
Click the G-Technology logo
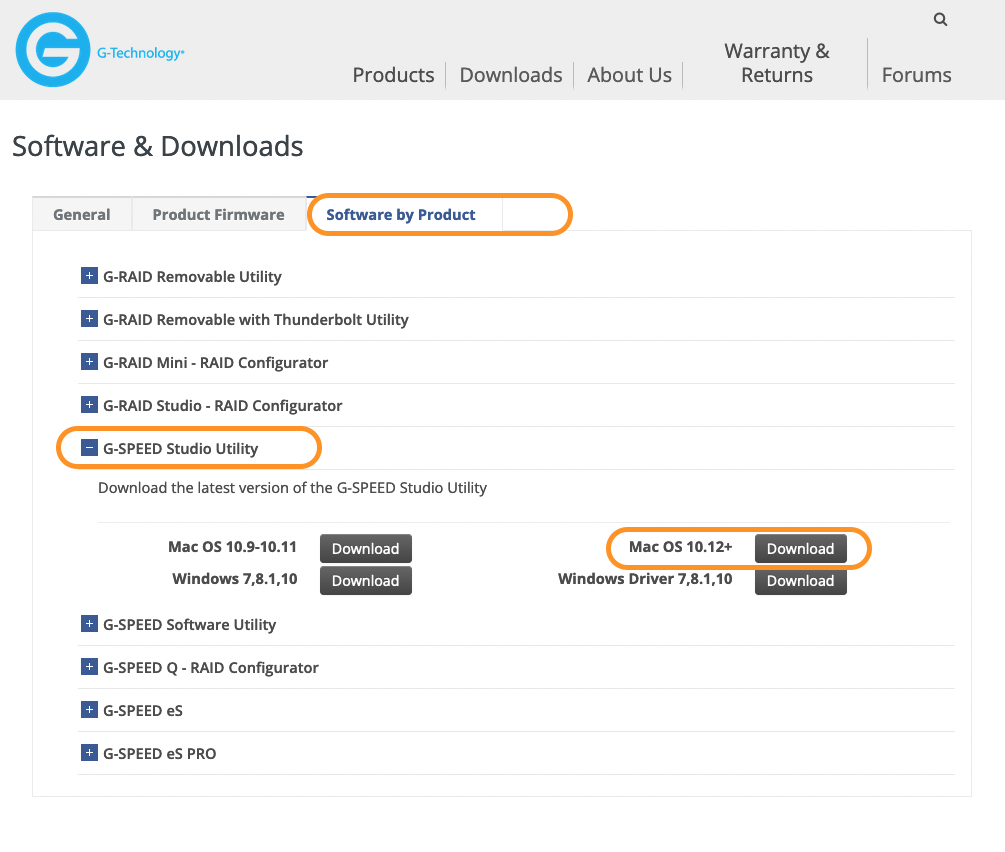point(99,50)
